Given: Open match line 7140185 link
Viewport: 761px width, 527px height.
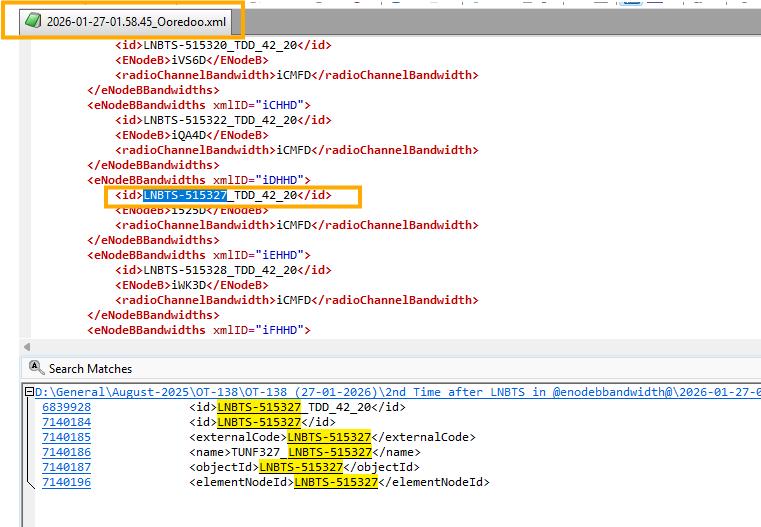Looking at the screenshot, I should [x=64, y=437].
